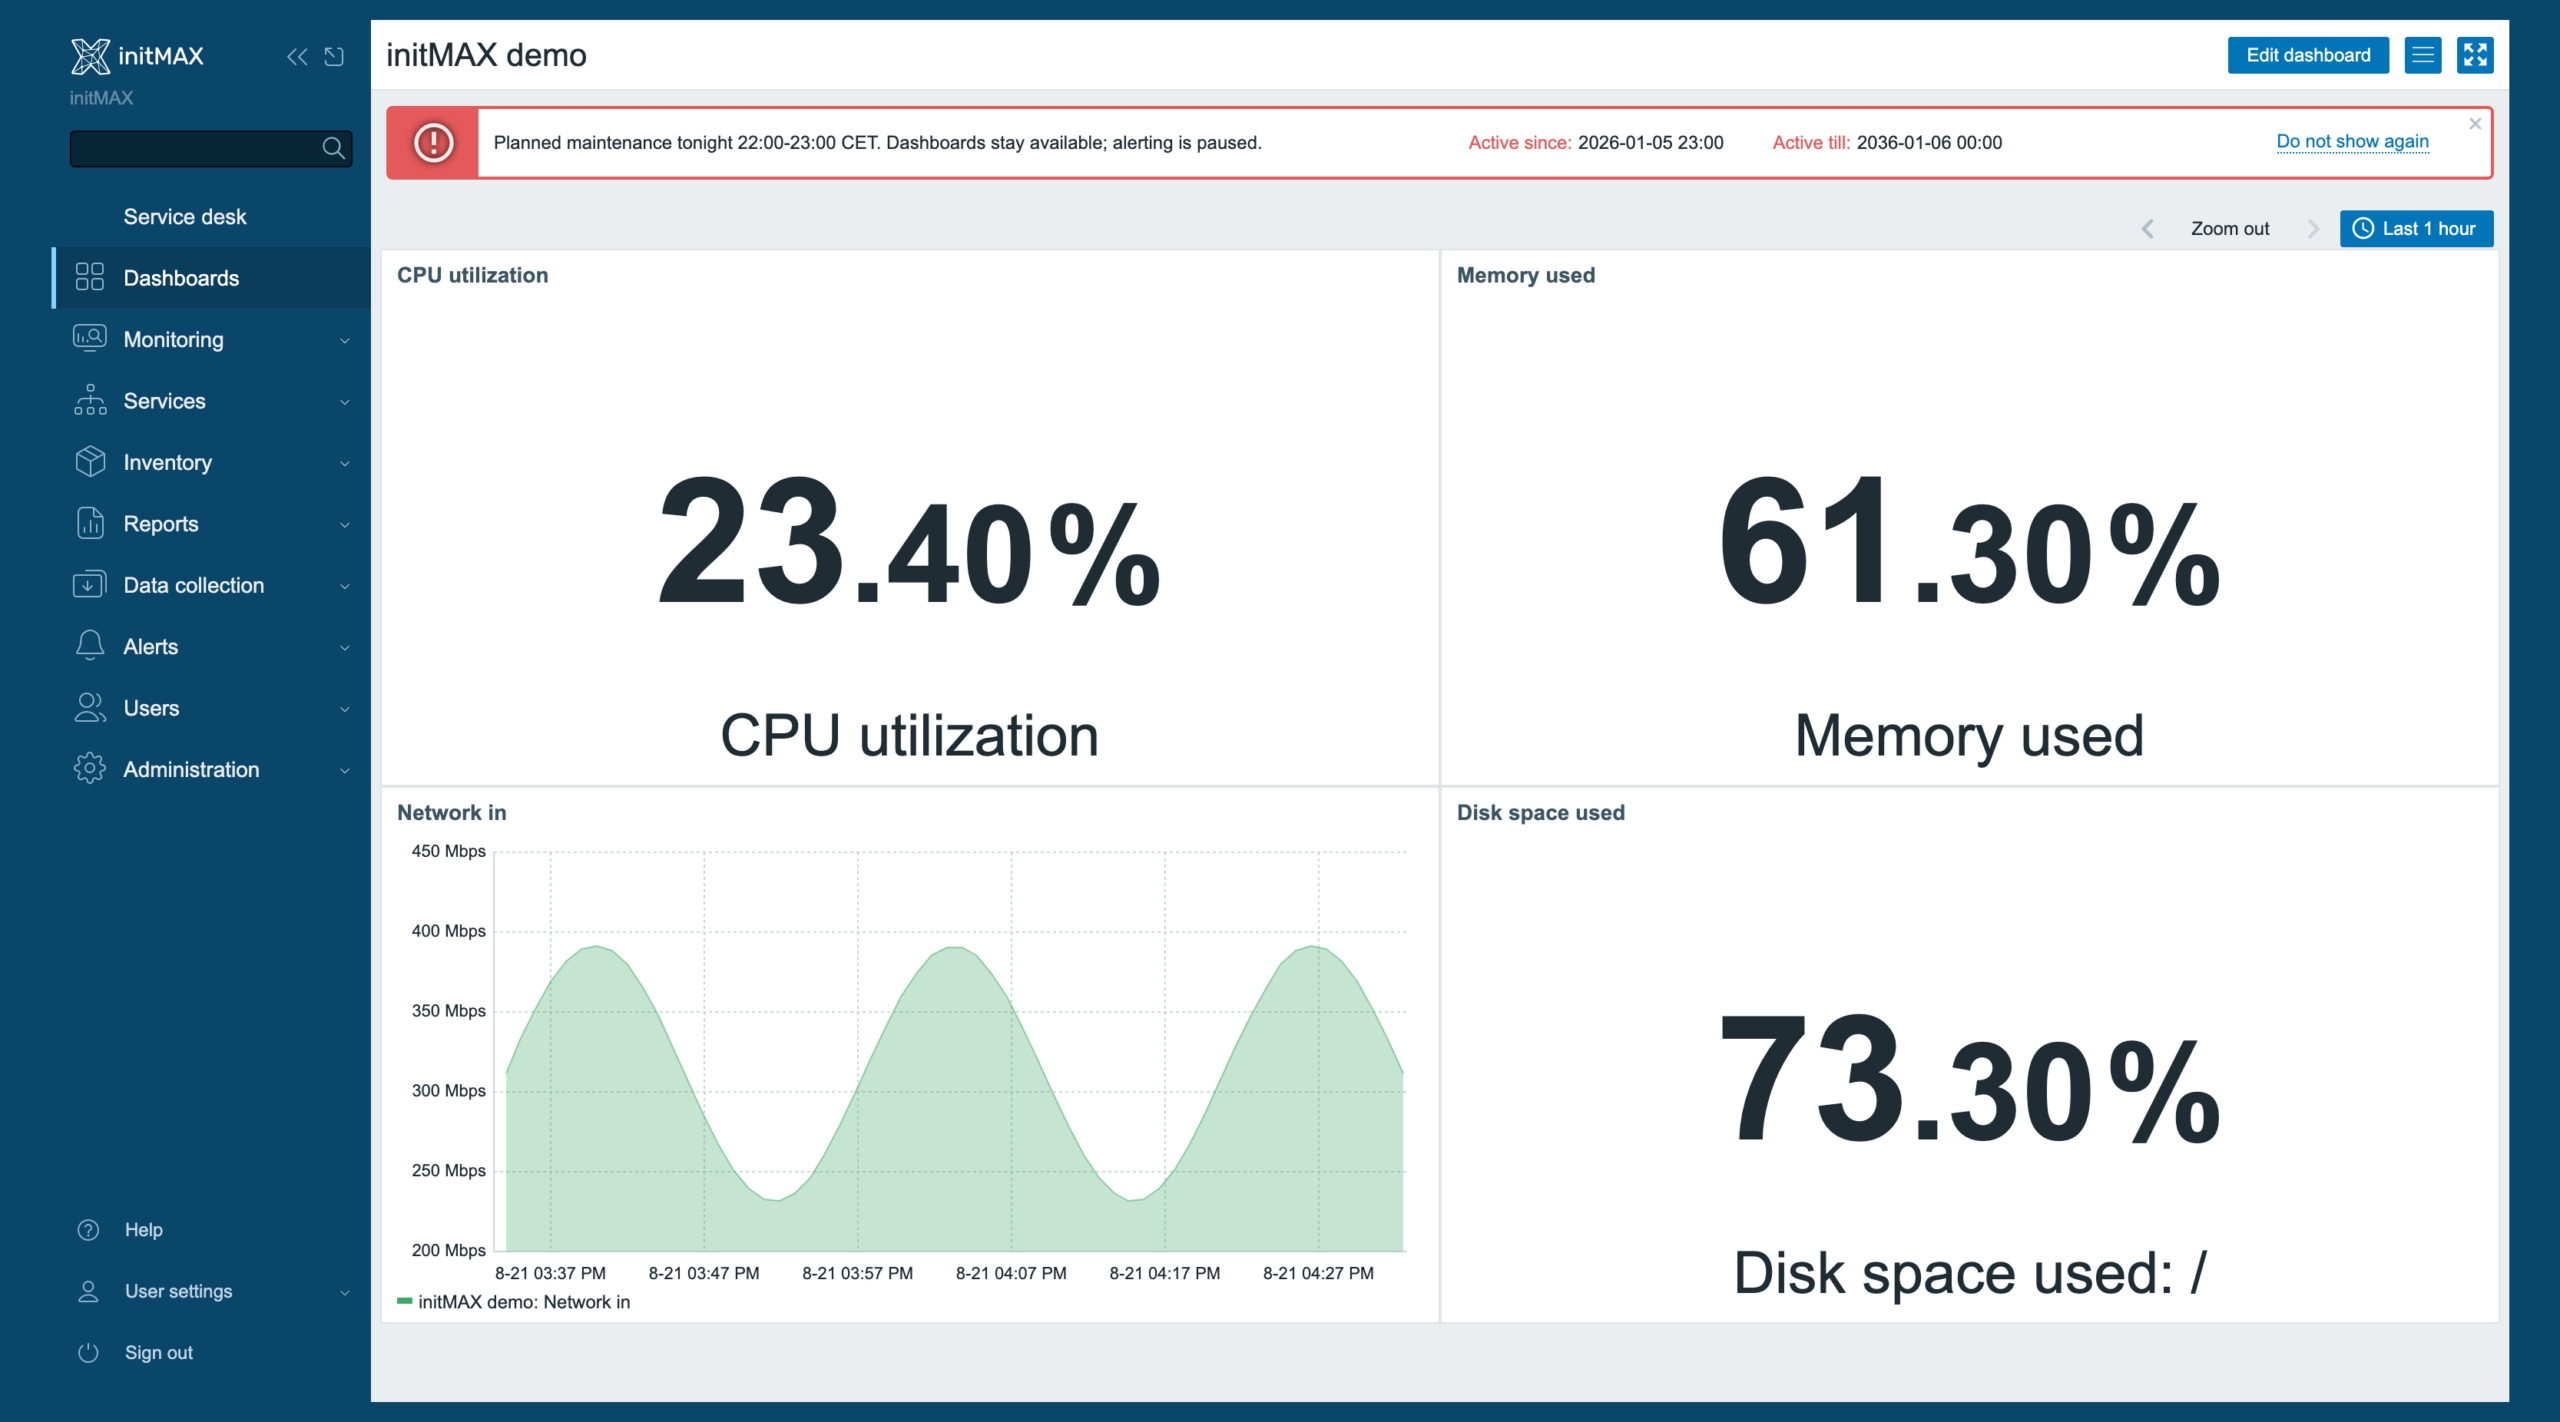This screenshot has height=1422, width=2560.
Task: Click the Zoom out button
Action: (2230, 229)
